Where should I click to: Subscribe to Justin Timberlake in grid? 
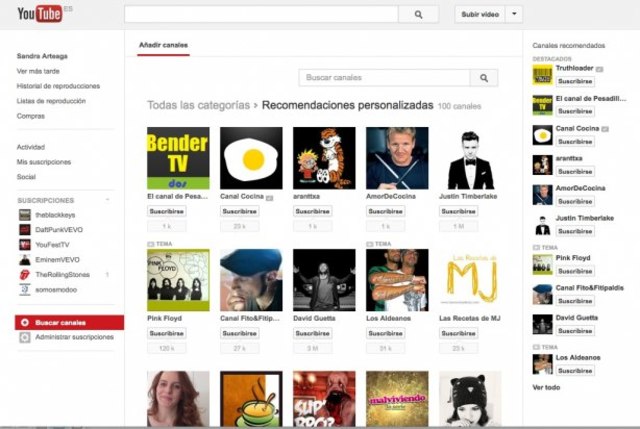(458, 211)
